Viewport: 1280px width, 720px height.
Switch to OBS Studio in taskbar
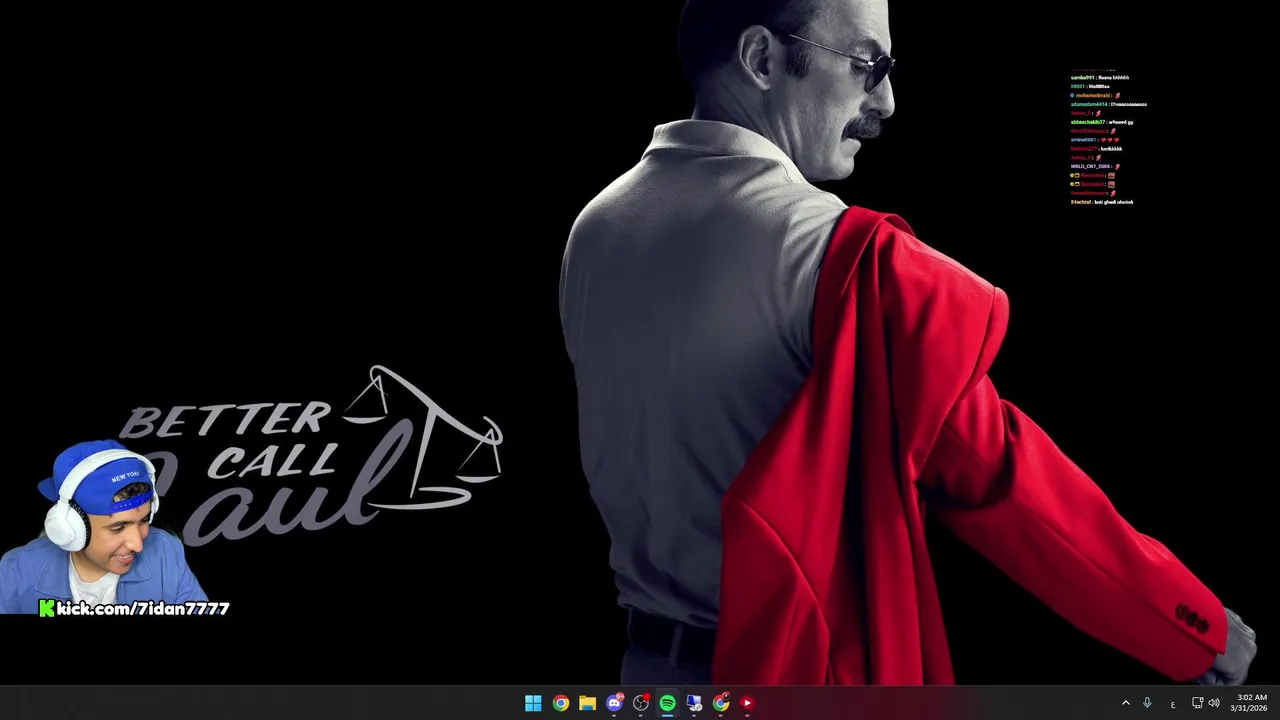(x=641, y=703)
